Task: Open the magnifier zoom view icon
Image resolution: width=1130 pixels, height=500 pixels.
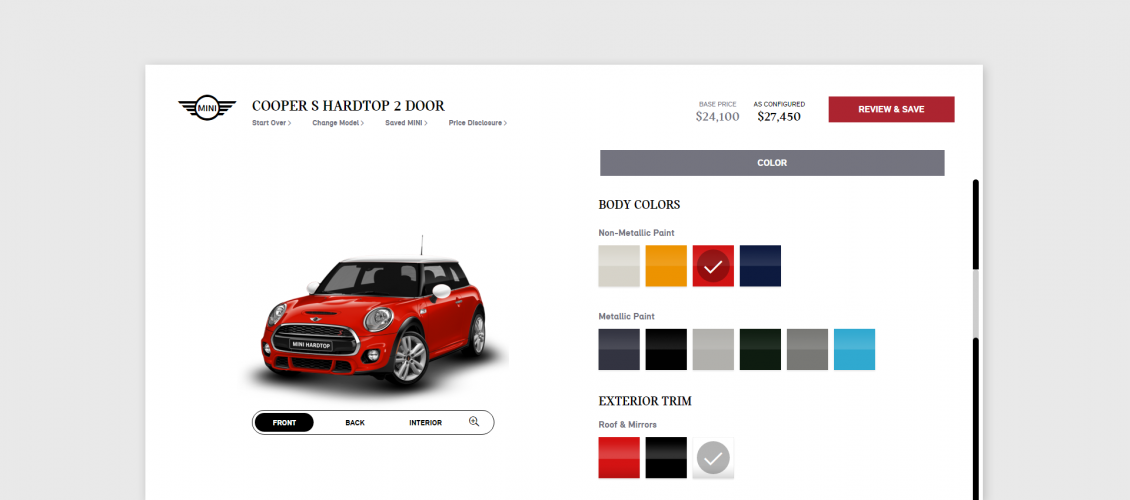Action: 473,422
